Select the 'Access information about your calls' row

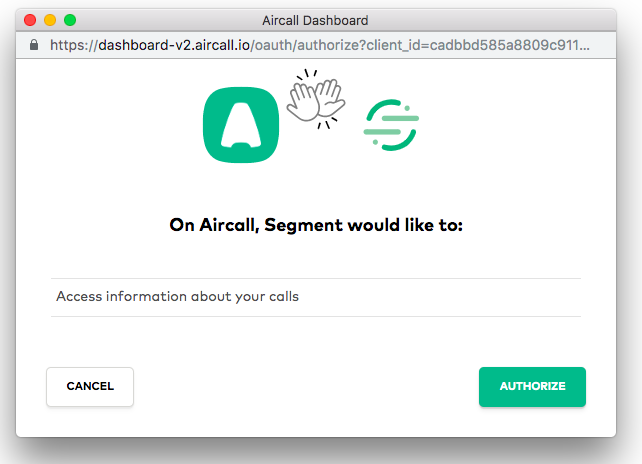316,297
